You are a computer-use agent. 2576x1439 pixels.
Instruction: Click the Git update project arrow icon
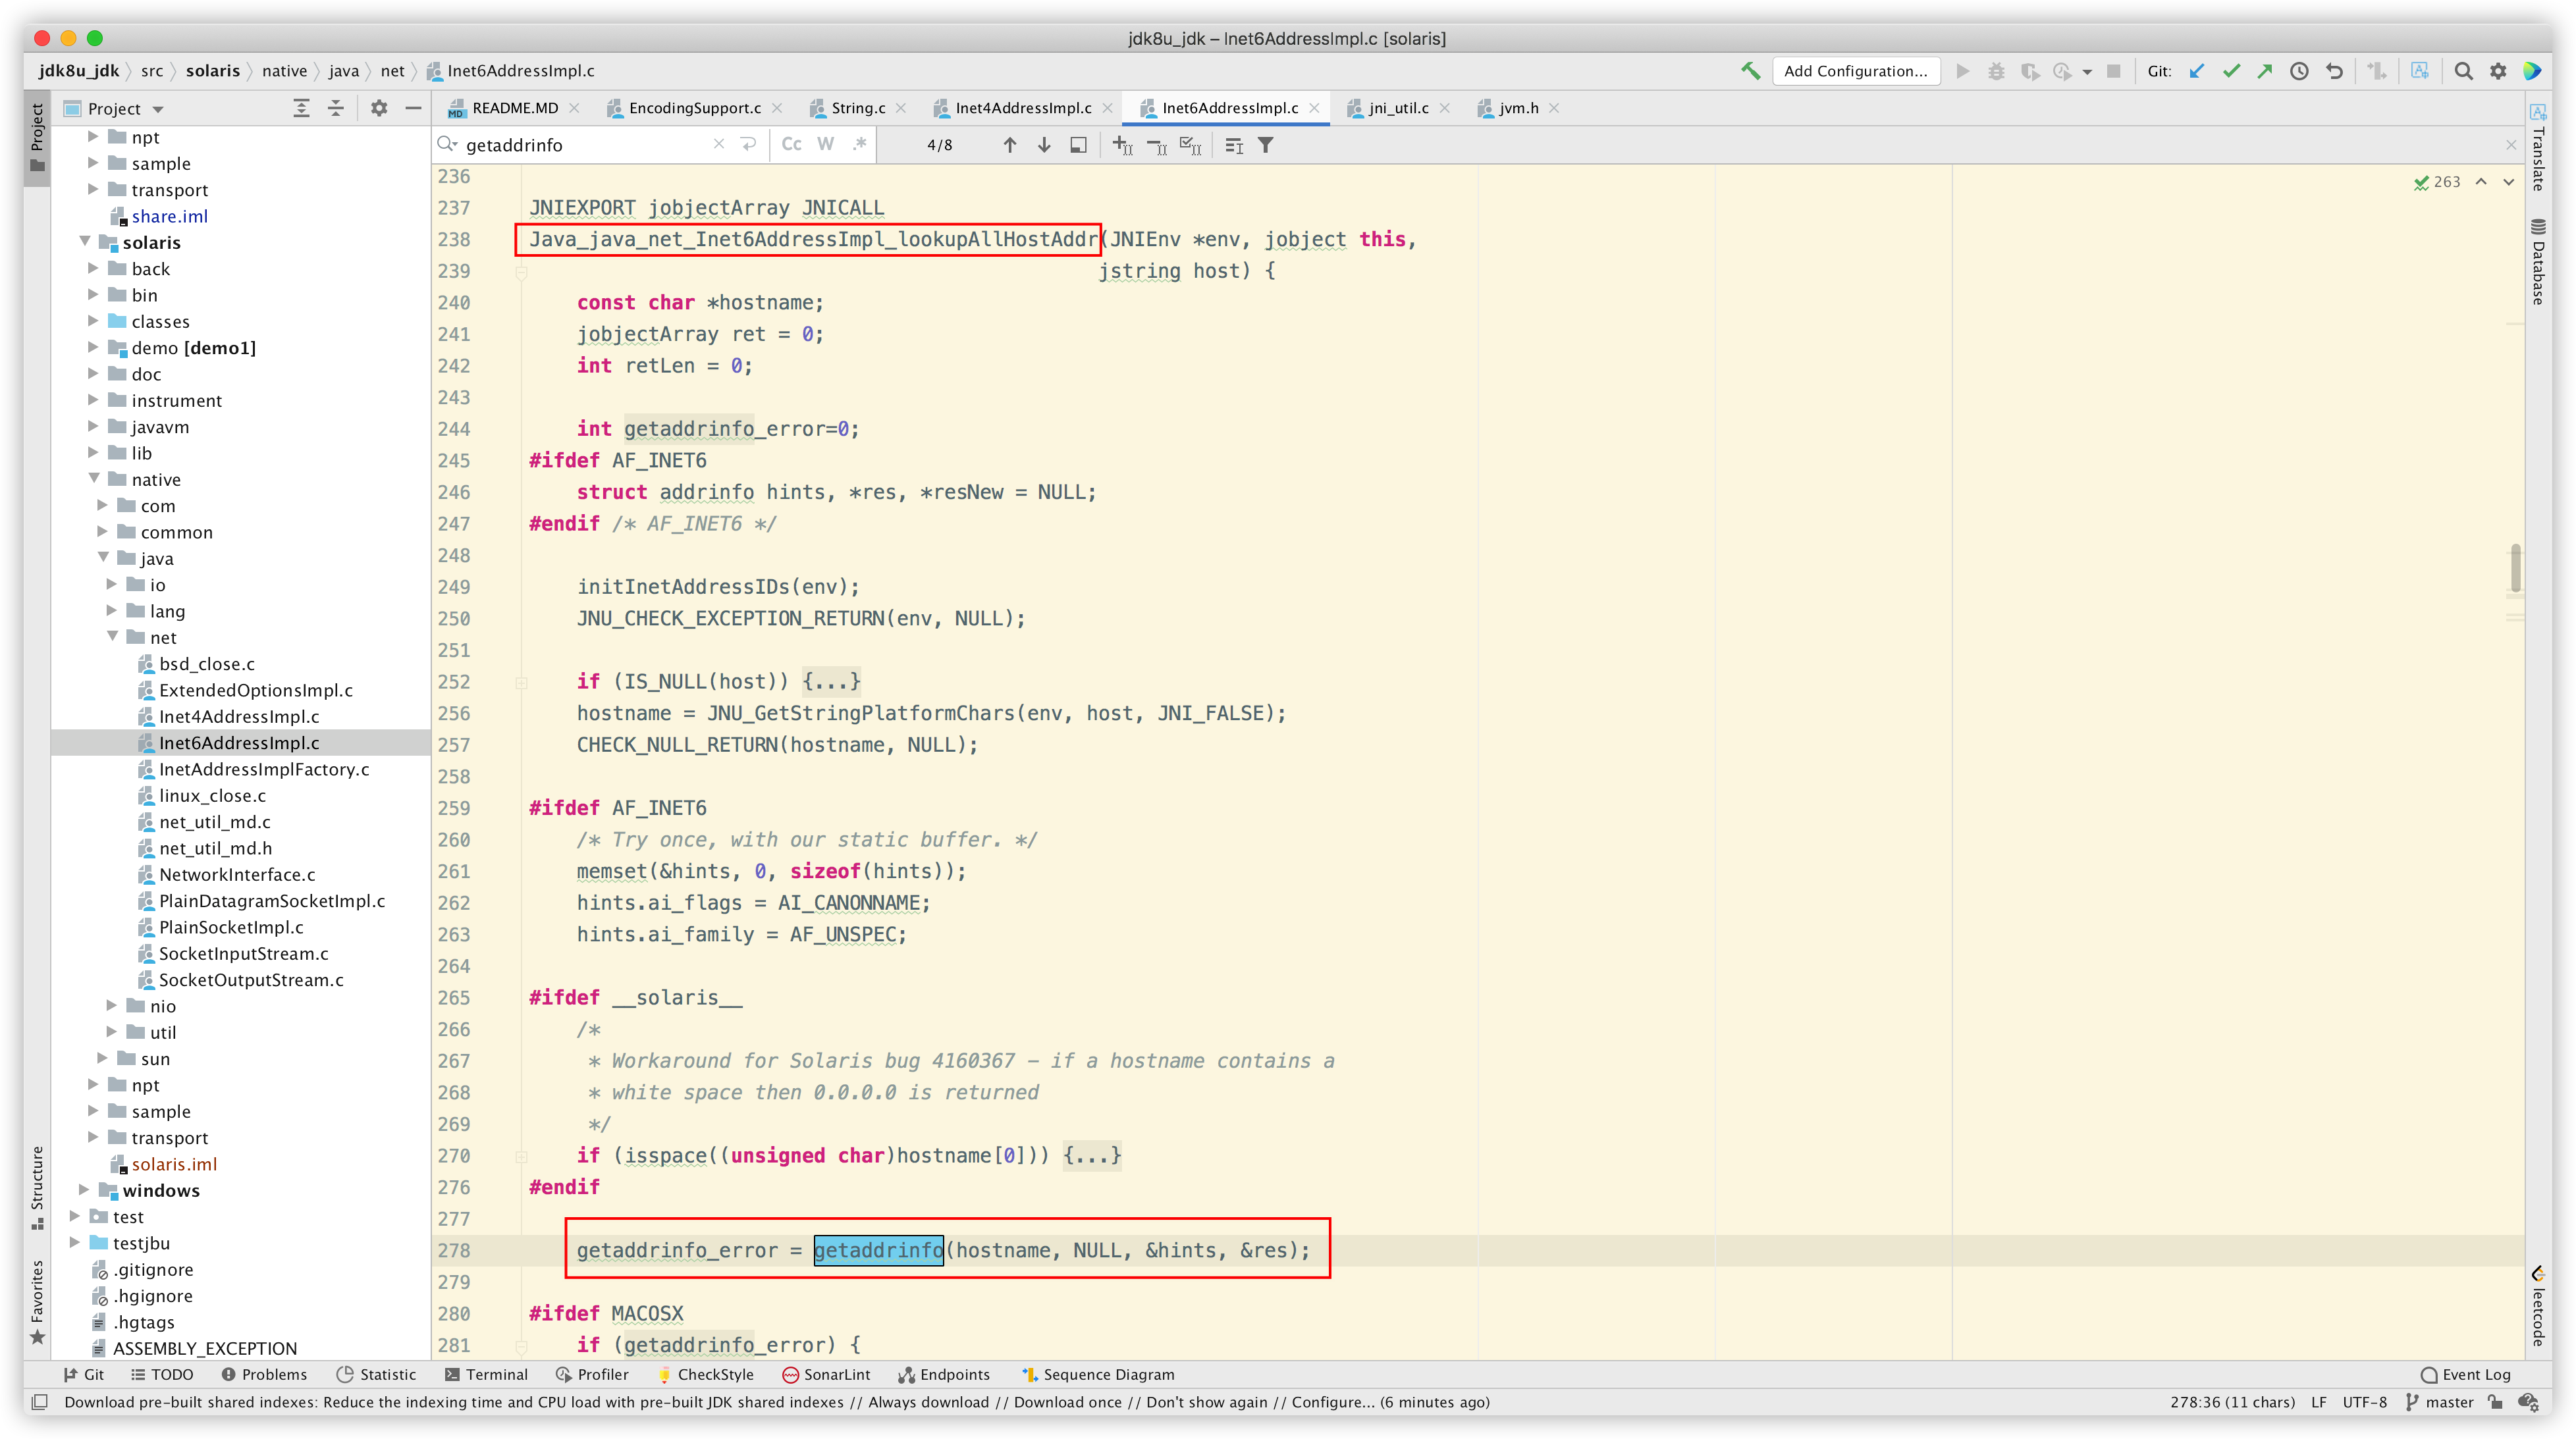[2197, 71]
